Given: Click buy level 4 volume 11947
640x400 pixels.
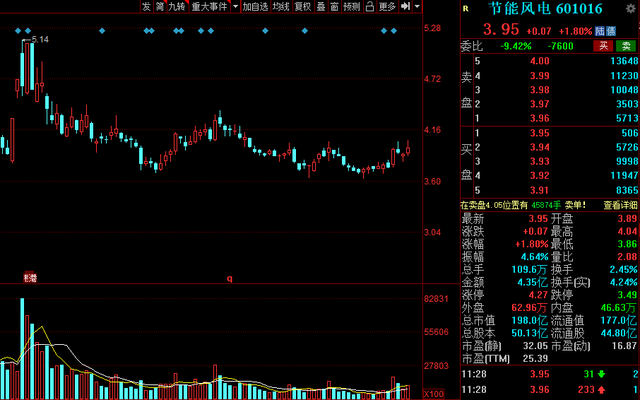Looking at the screenshot, I should coord(624,176).
